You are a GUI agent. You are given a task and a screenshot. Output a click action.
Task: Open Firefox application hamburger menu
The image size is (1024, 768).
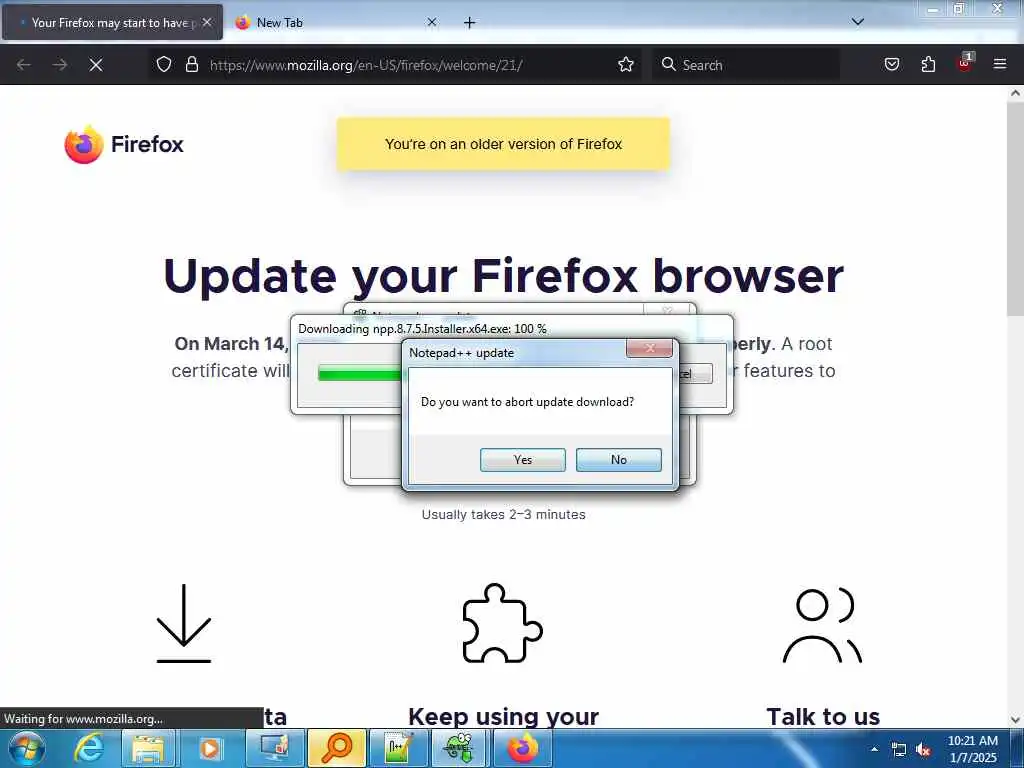coord(1000,65)
